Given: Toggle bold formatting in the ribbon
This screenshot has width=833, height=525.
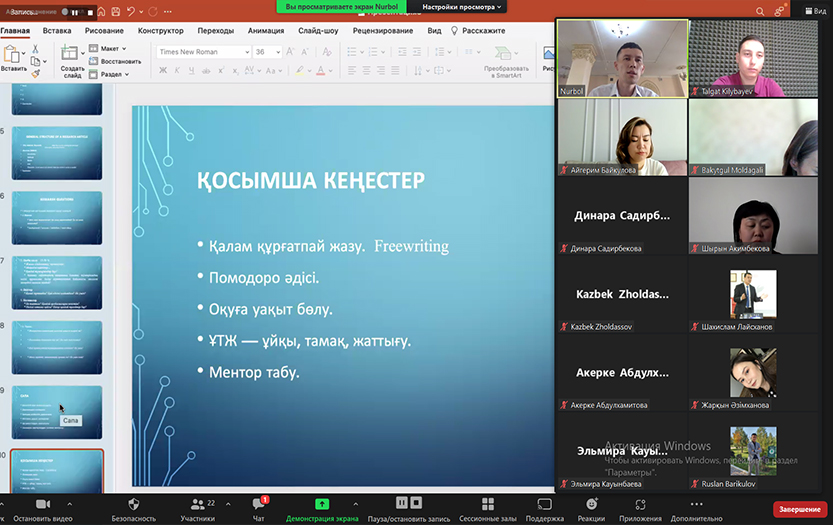Looking at the screenshot, I should click(163, 71).
